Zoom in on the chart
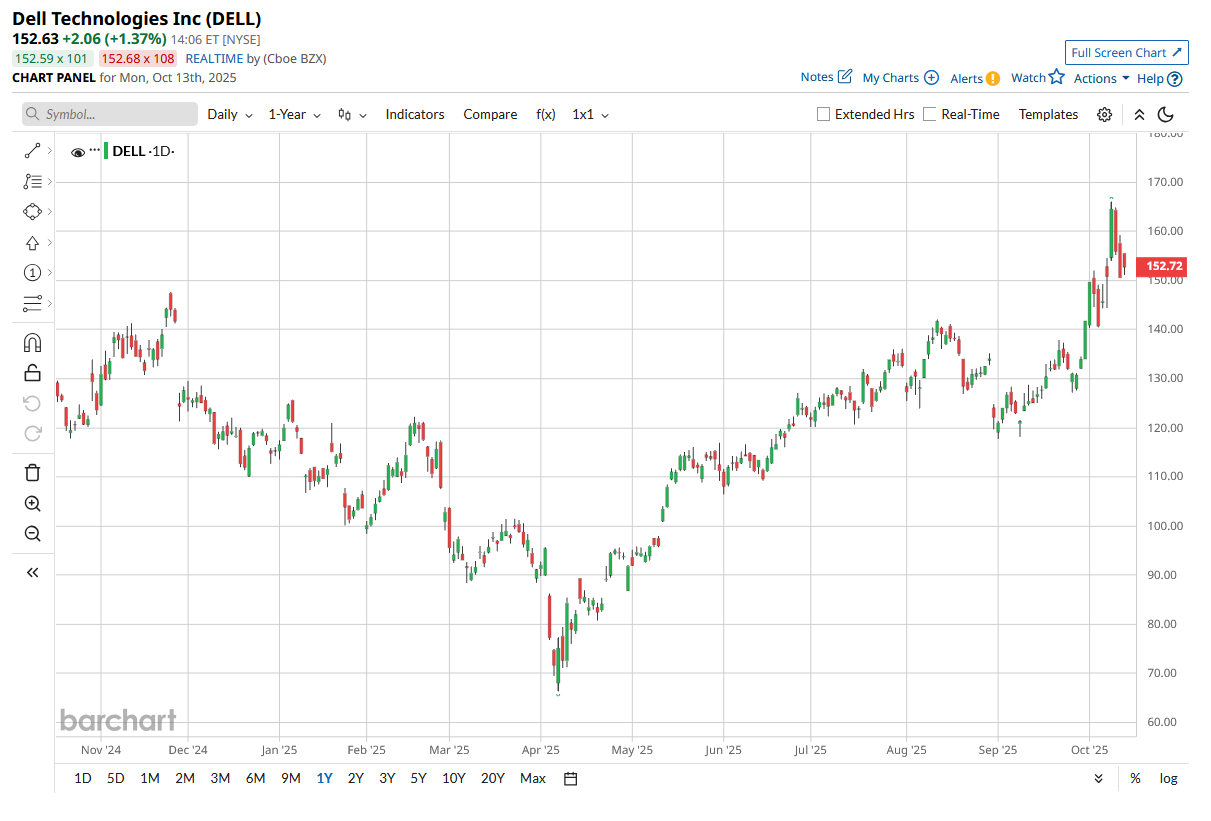The image size is (1211, 821). (32, 504)
